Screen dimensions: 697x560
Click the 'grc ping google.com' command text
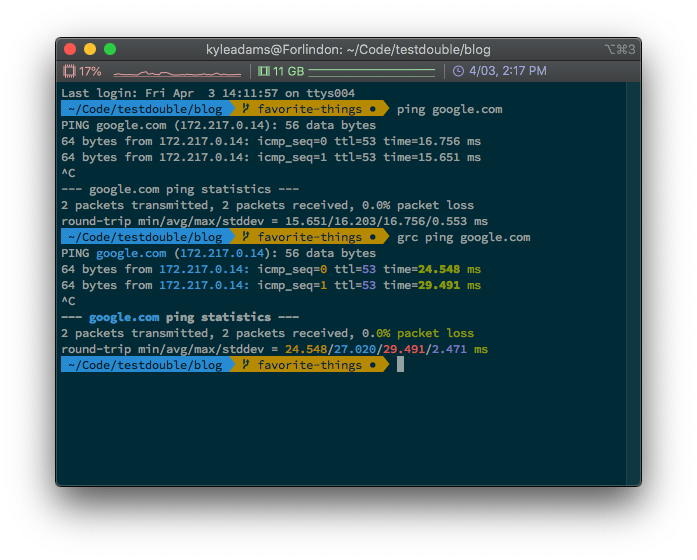464,237
